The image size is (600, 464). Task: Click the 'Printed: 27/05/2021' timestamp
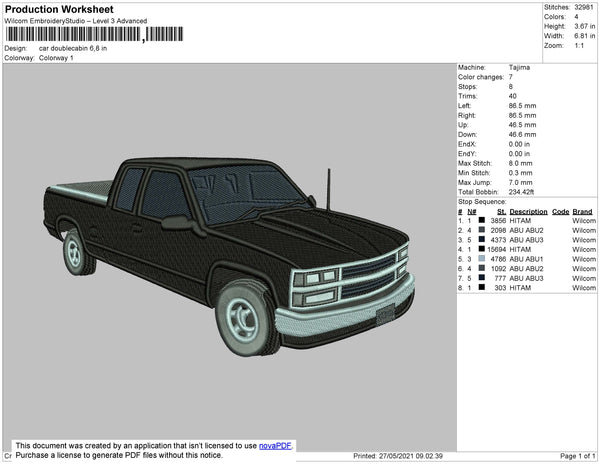pyautogui.click(x=398, y=456)
